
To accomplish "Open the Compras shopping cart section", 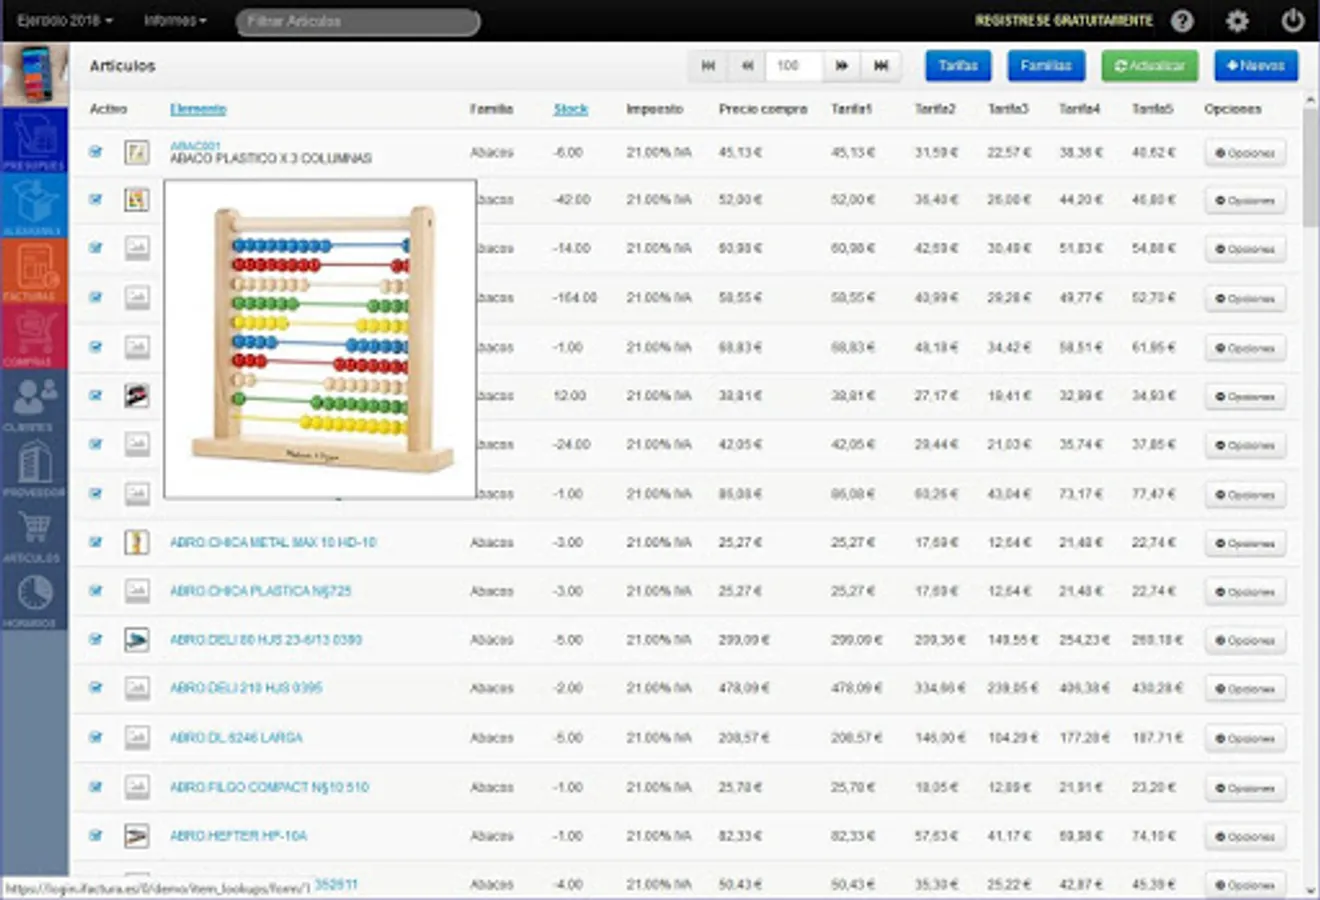I will point(35,337).
